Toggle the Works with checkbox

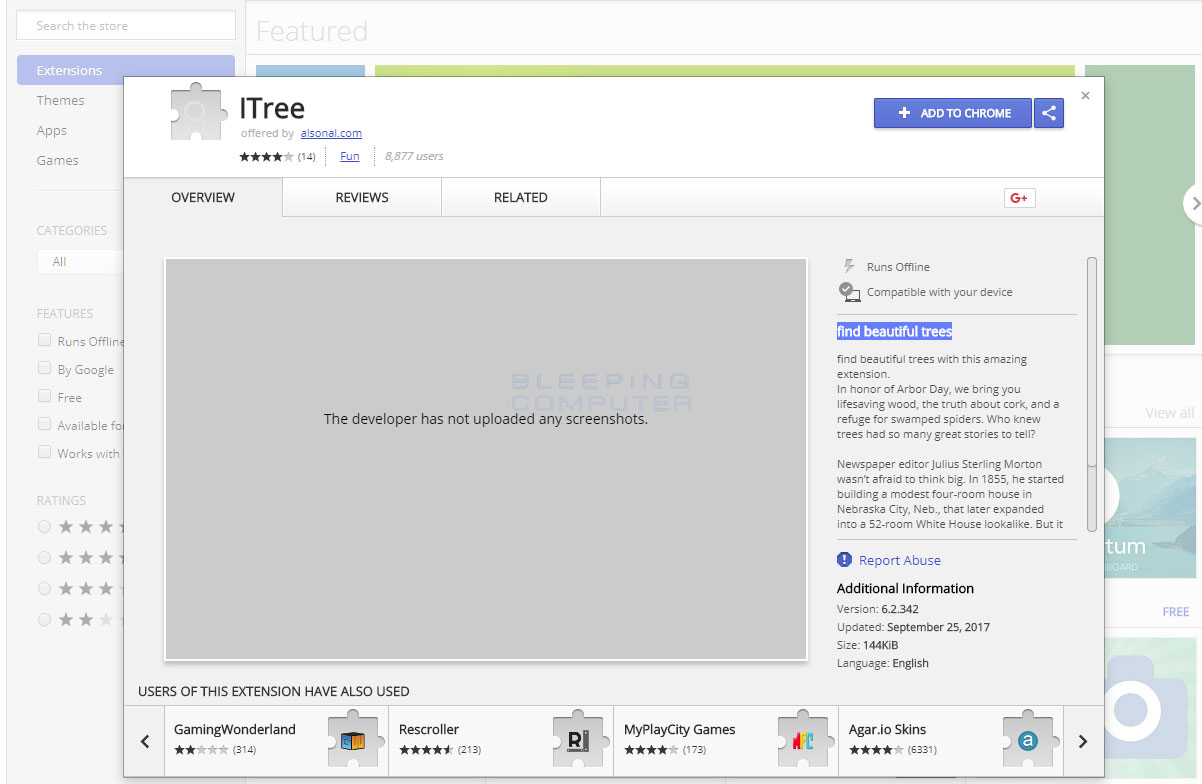click(x=44, y=452)
